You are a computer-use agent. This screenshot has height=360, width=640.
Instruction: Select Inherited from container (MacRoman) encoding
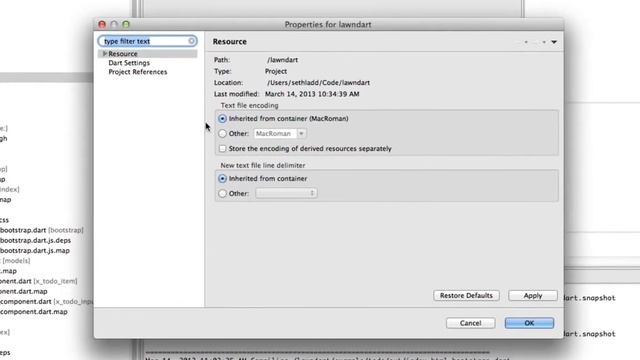coord(222,118)
